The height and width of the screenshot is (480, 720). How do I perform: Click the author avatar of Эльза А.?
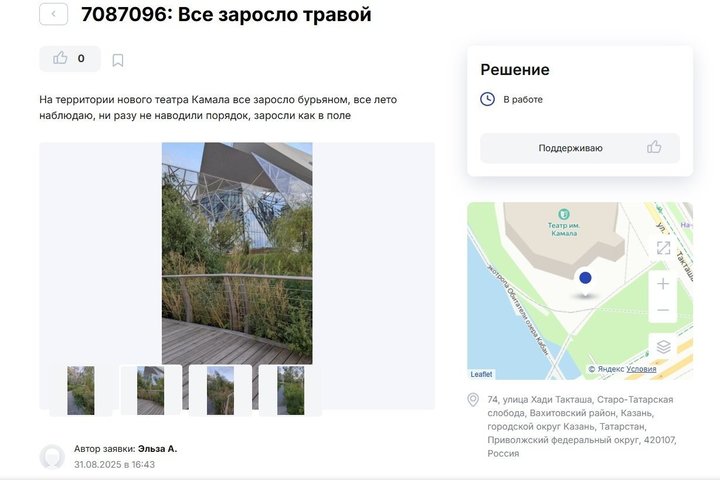[x=52, y=457]
